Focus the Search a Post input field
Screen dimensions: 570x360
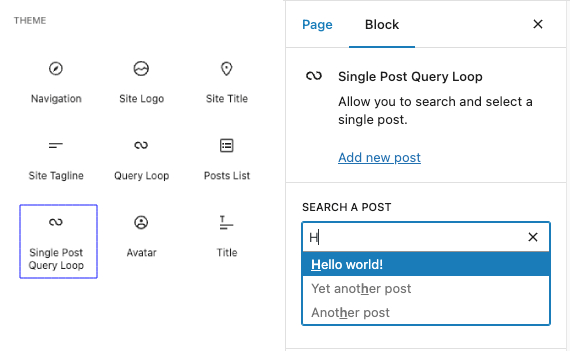click(x=413, y=237)
